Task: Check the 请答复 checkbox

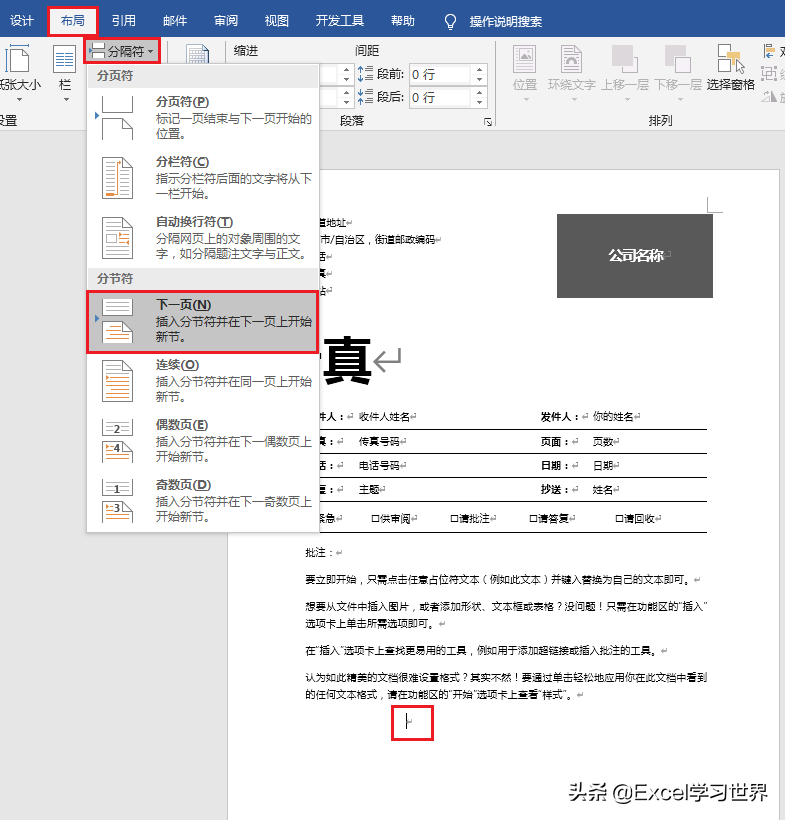Action: (x=533, y=518)
